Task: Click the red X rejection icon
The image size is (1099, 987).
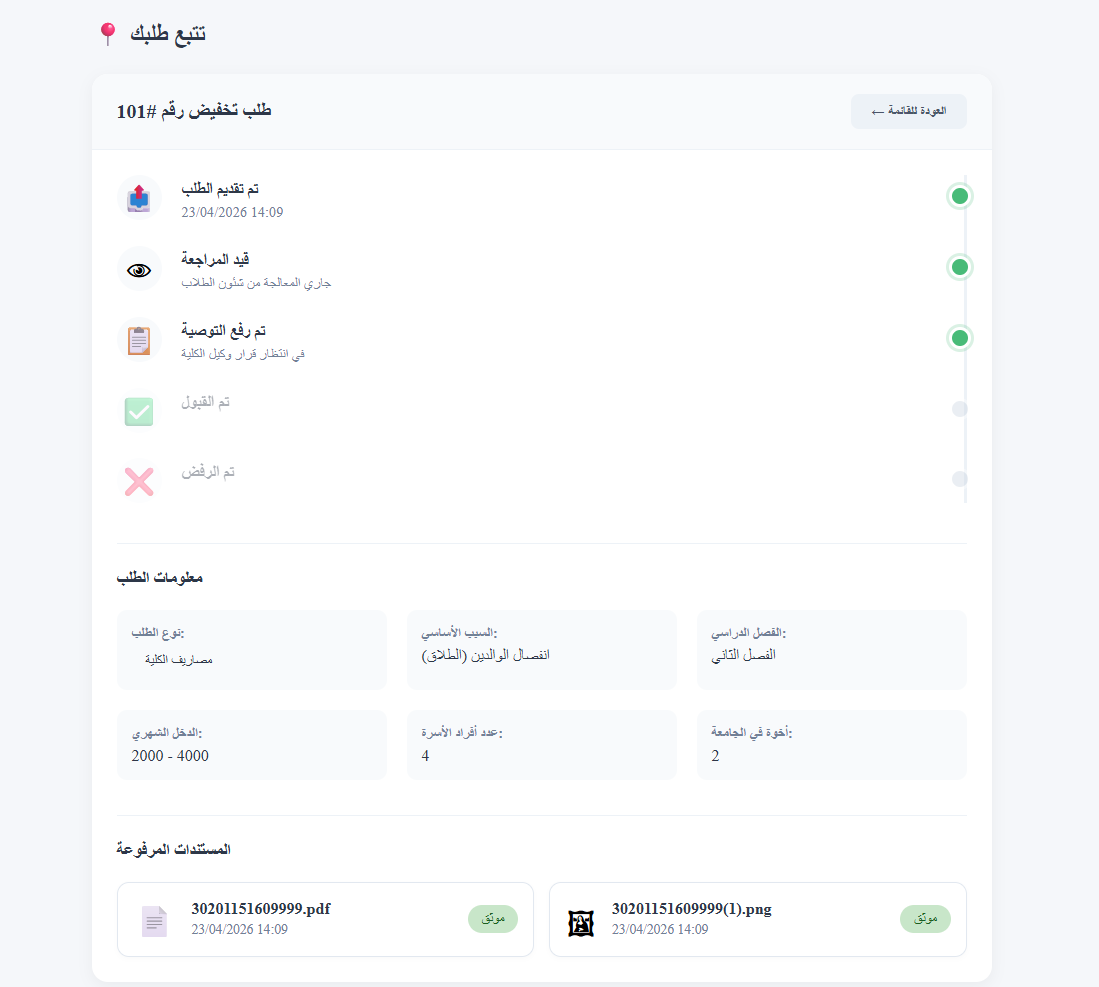Action: pos(139,481)
